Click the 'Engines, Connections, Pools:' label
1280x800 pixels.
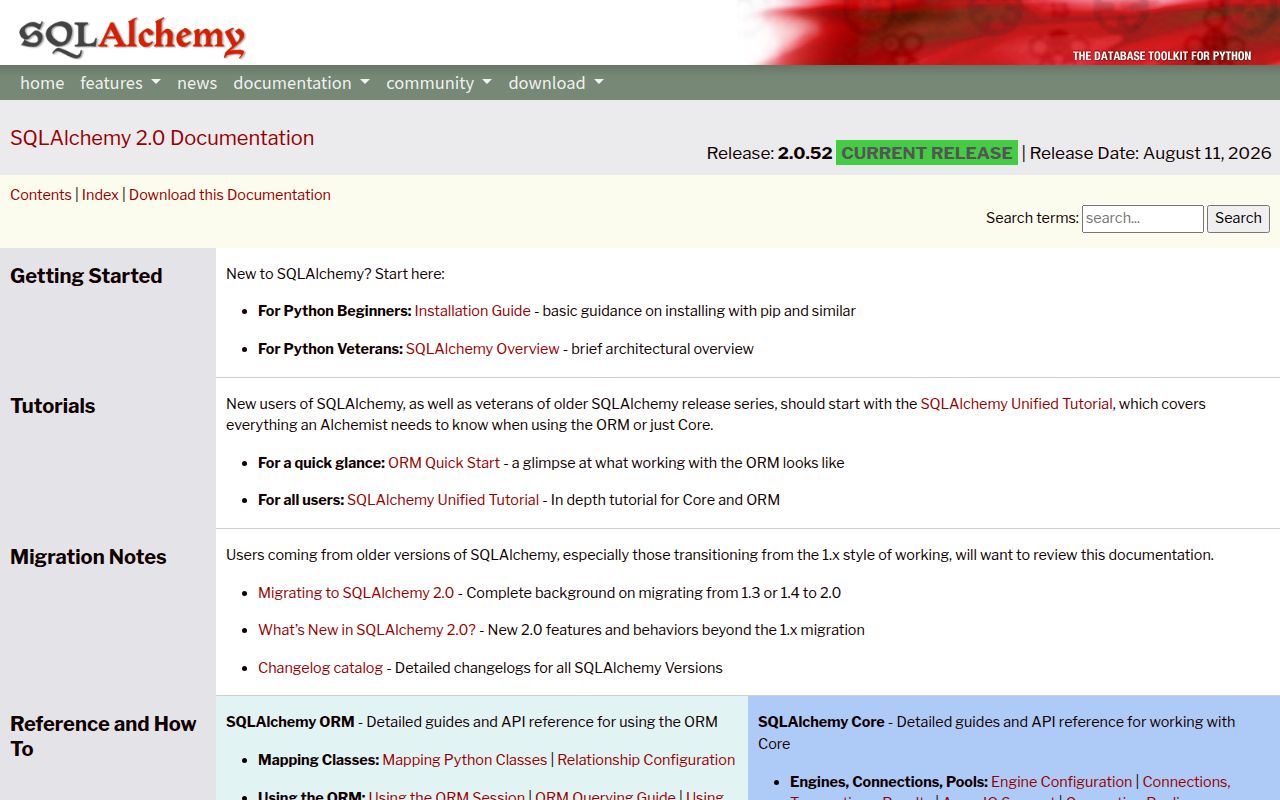tap(889, 782)
